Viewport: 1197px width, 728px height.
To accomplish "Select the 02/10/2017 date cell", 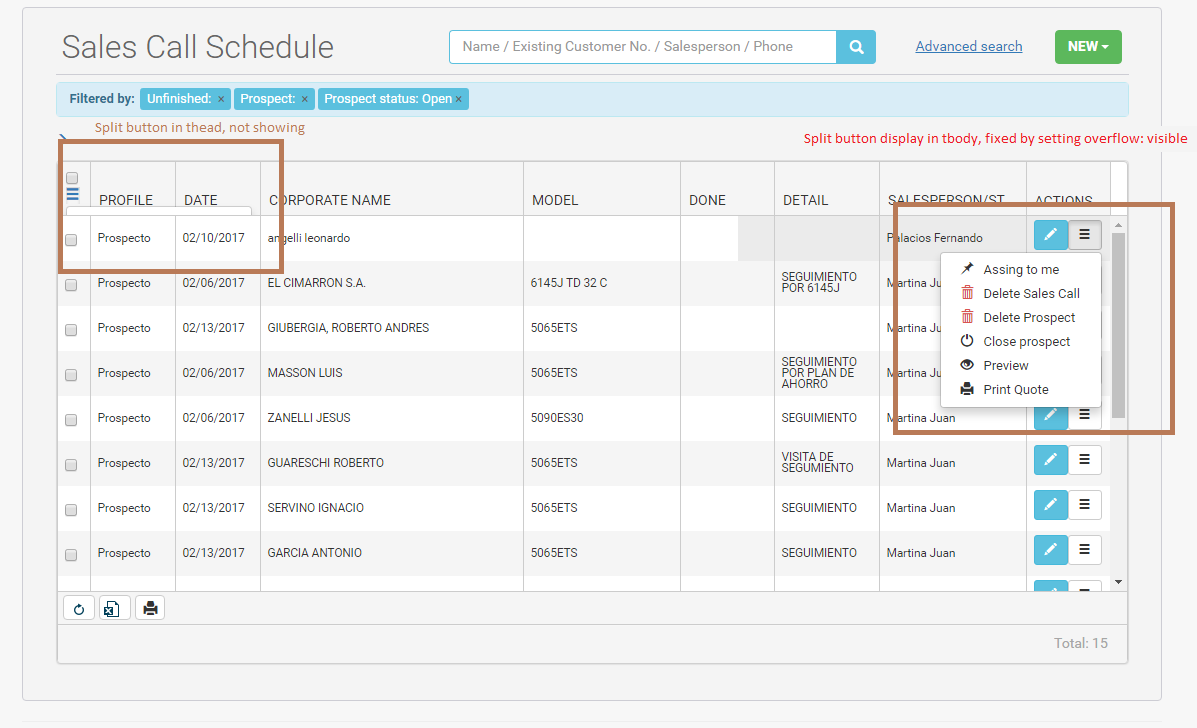I will pyautogui.click(x=218, y=238).
